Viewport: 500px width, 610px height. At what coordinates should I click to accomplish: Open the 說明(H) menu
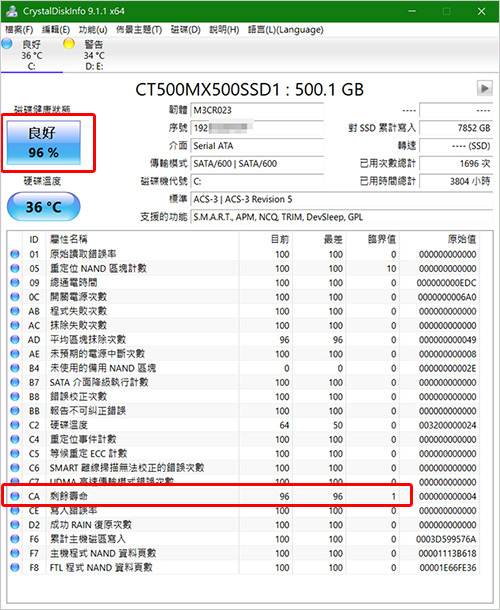tap(224, 30)
